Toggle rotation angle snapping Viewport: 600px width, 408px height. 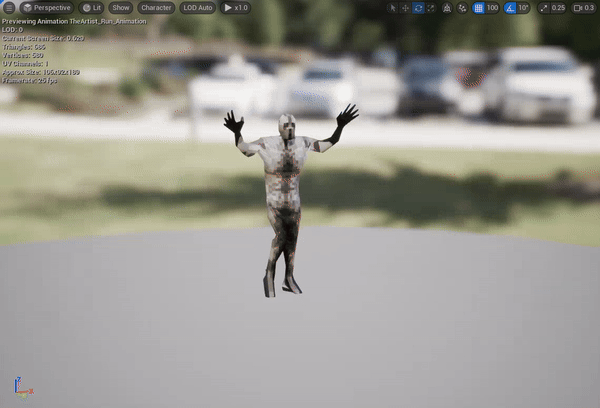click(x=510, y=8)
